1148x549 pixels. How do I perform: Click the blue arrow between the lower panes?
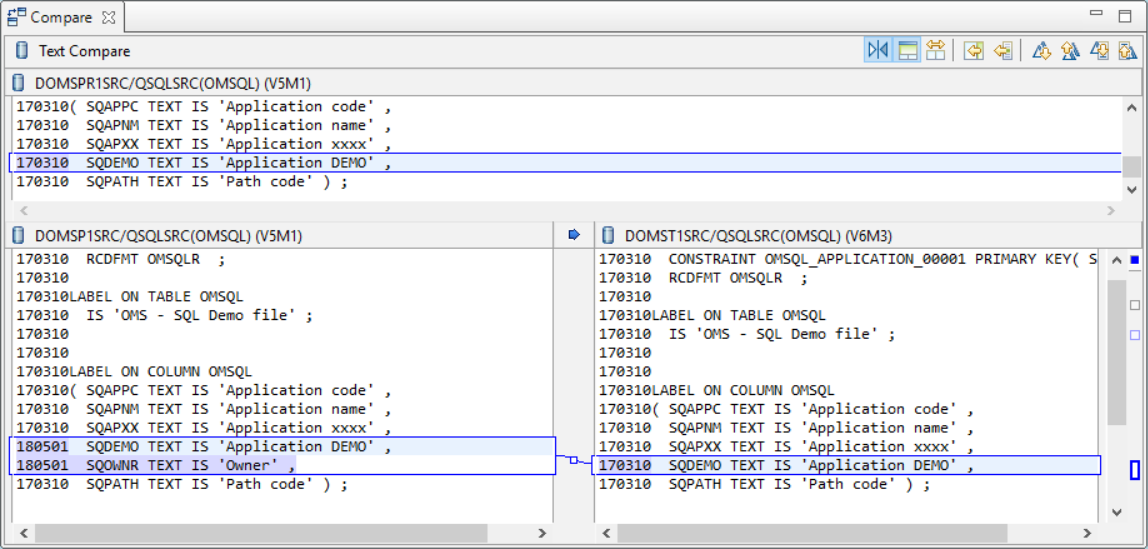click(574, 235)
